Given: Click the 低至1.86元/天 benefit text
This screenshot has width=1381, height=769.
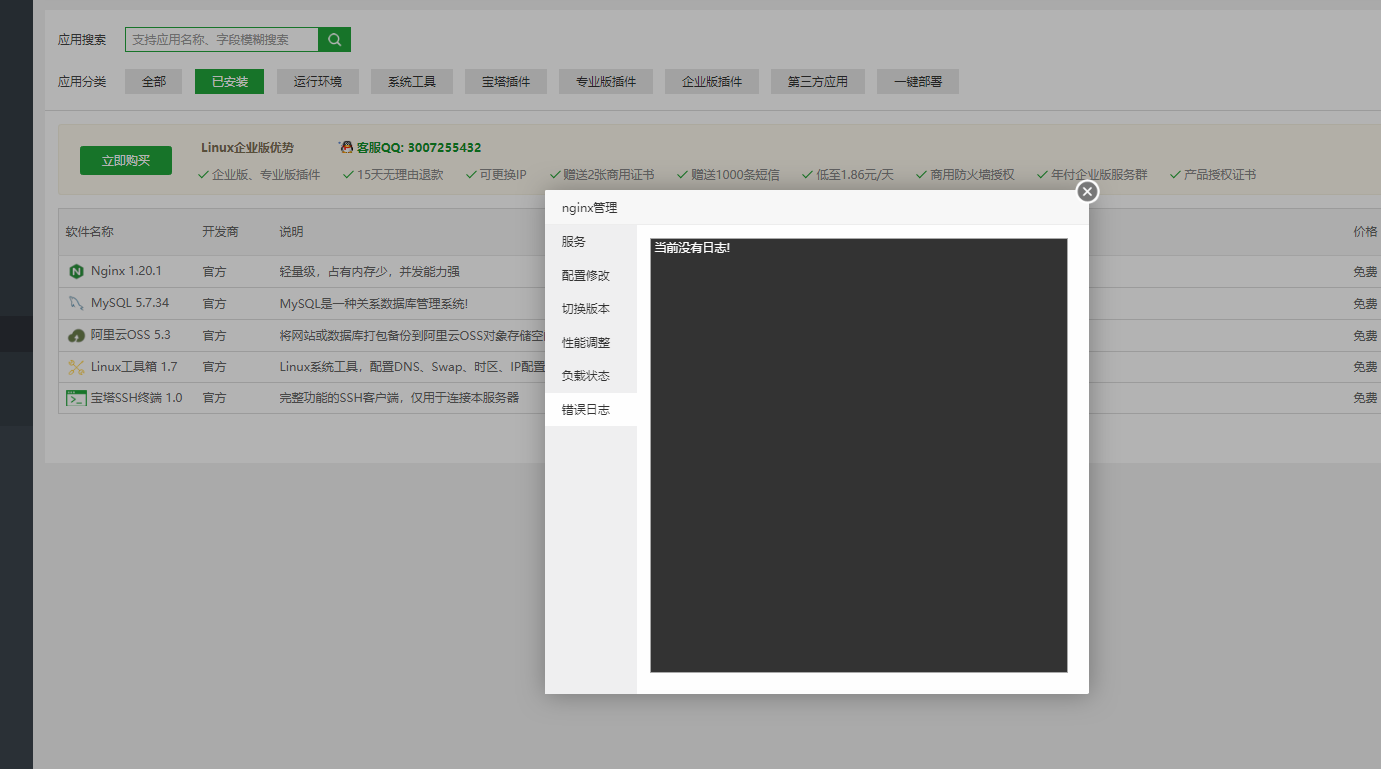Looking at the screenshot, I should point(855,175).
